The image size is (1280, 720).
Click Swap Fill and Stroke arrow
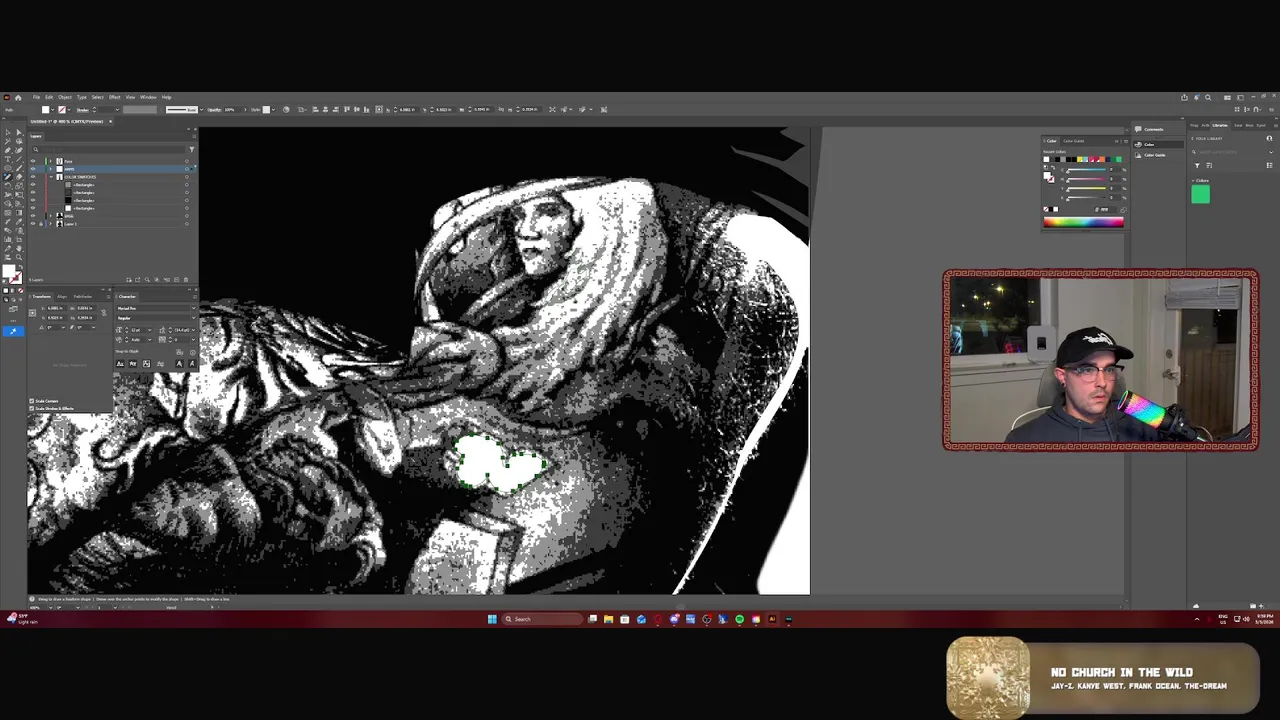pyautogui.click(x=21, y=267)
